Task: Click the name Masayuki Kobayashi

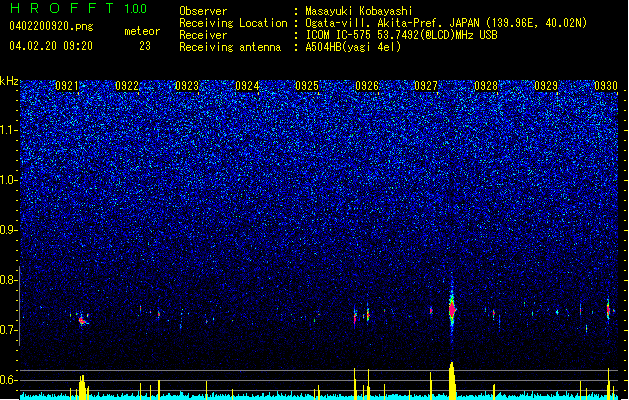Action: point(359,11)
